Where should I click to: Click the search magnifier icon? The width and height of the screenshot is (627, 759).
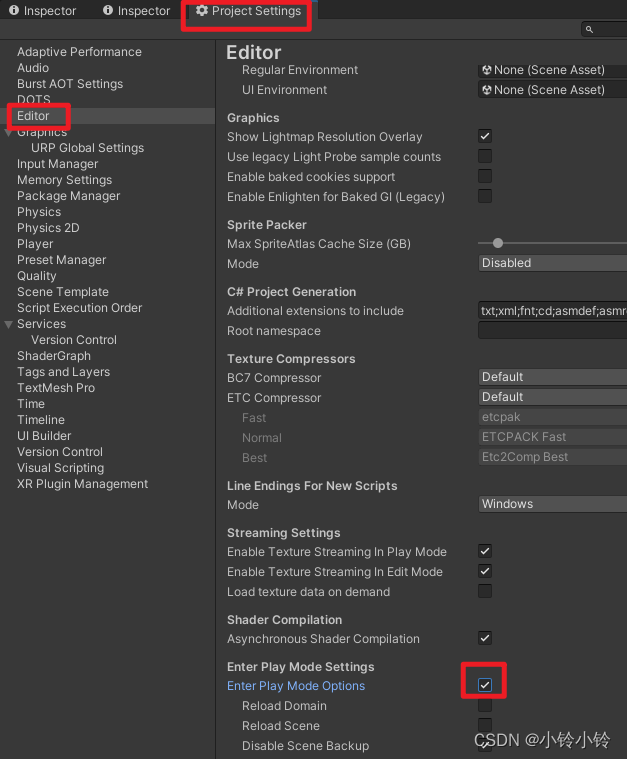coord(589,30)
